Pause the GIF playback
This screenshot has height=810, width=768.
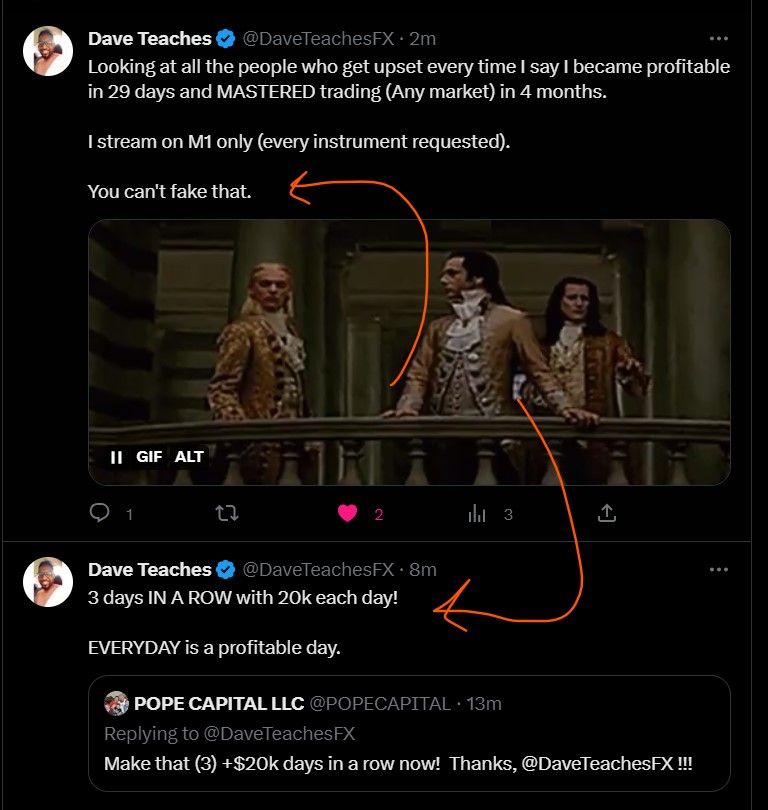tap(116, 457)
